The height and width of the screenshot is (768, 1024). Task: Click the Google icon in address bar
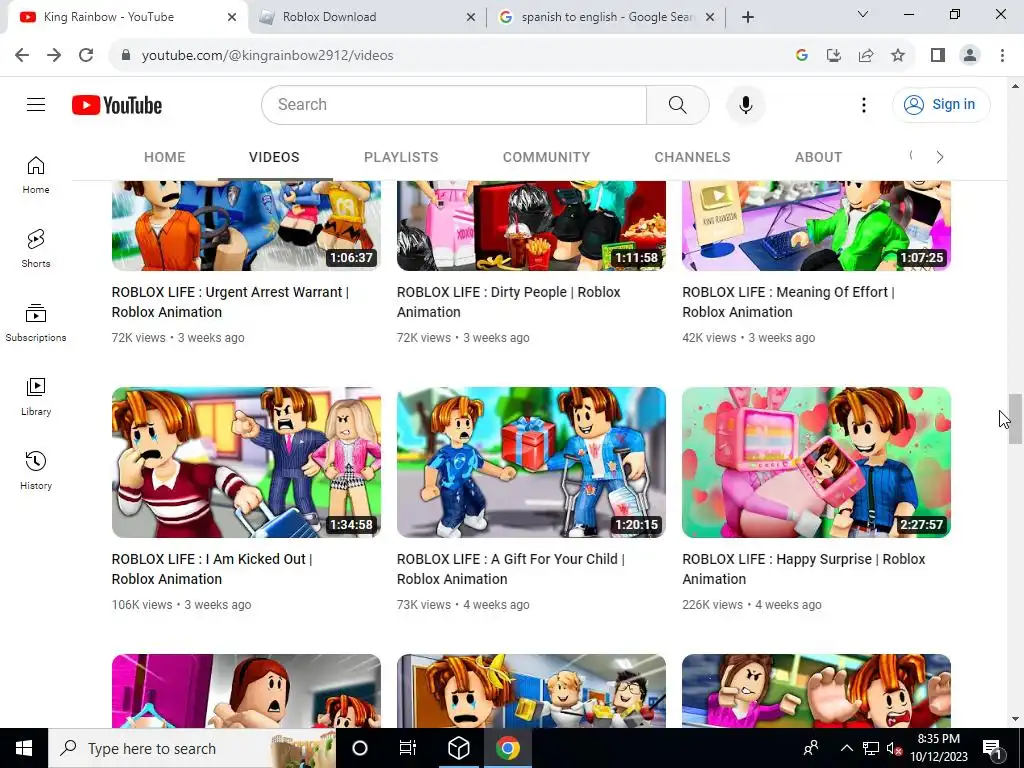pos(802,56)
